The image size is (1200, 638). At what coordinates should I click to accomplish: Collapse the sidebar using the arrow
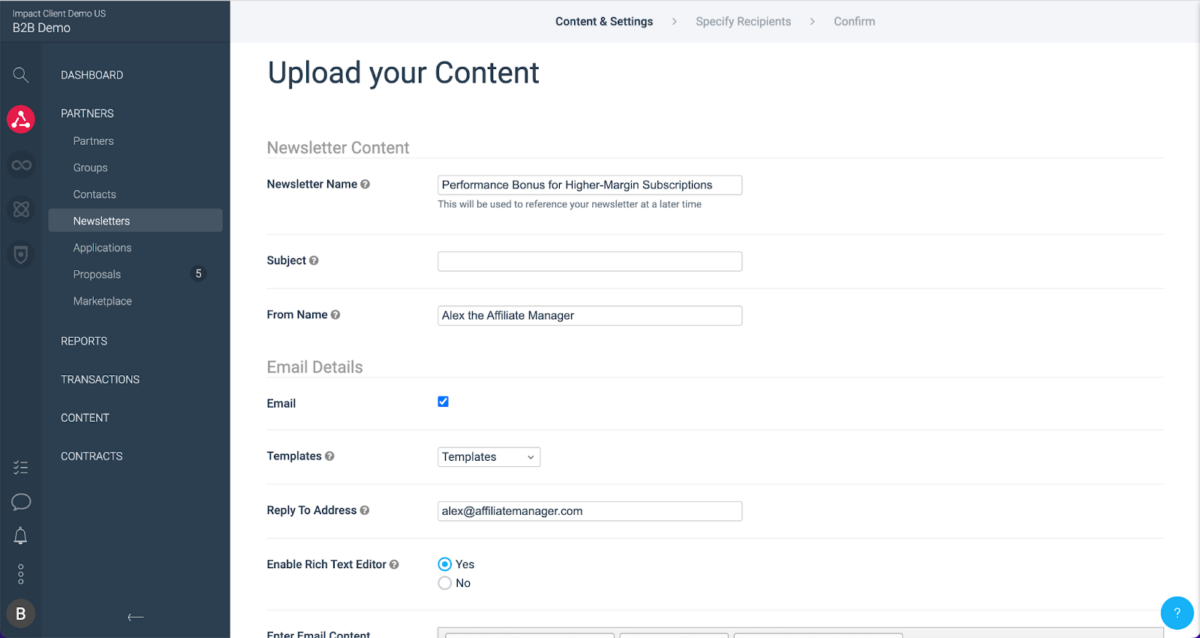135,617
